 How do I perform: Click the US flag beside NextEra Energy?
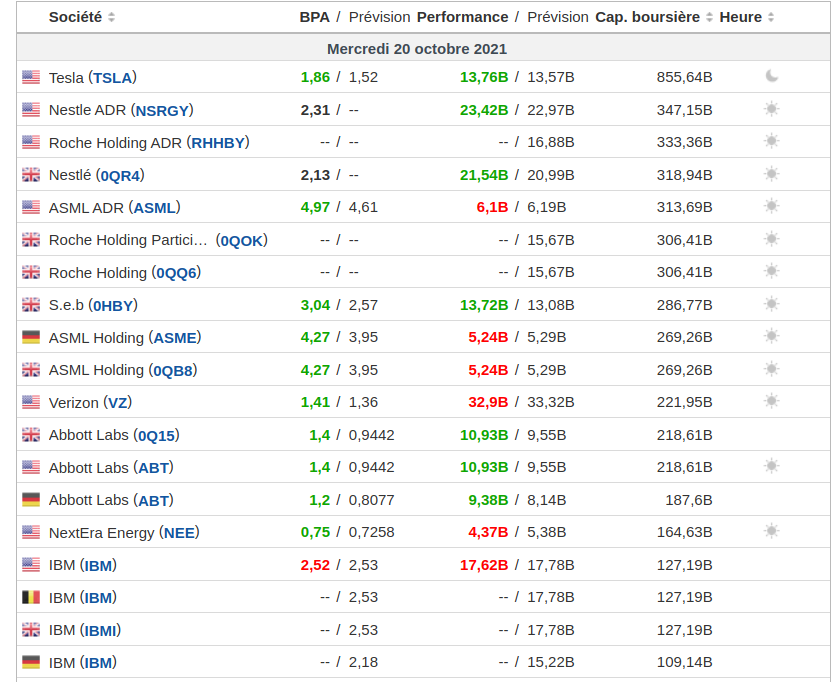31,532
